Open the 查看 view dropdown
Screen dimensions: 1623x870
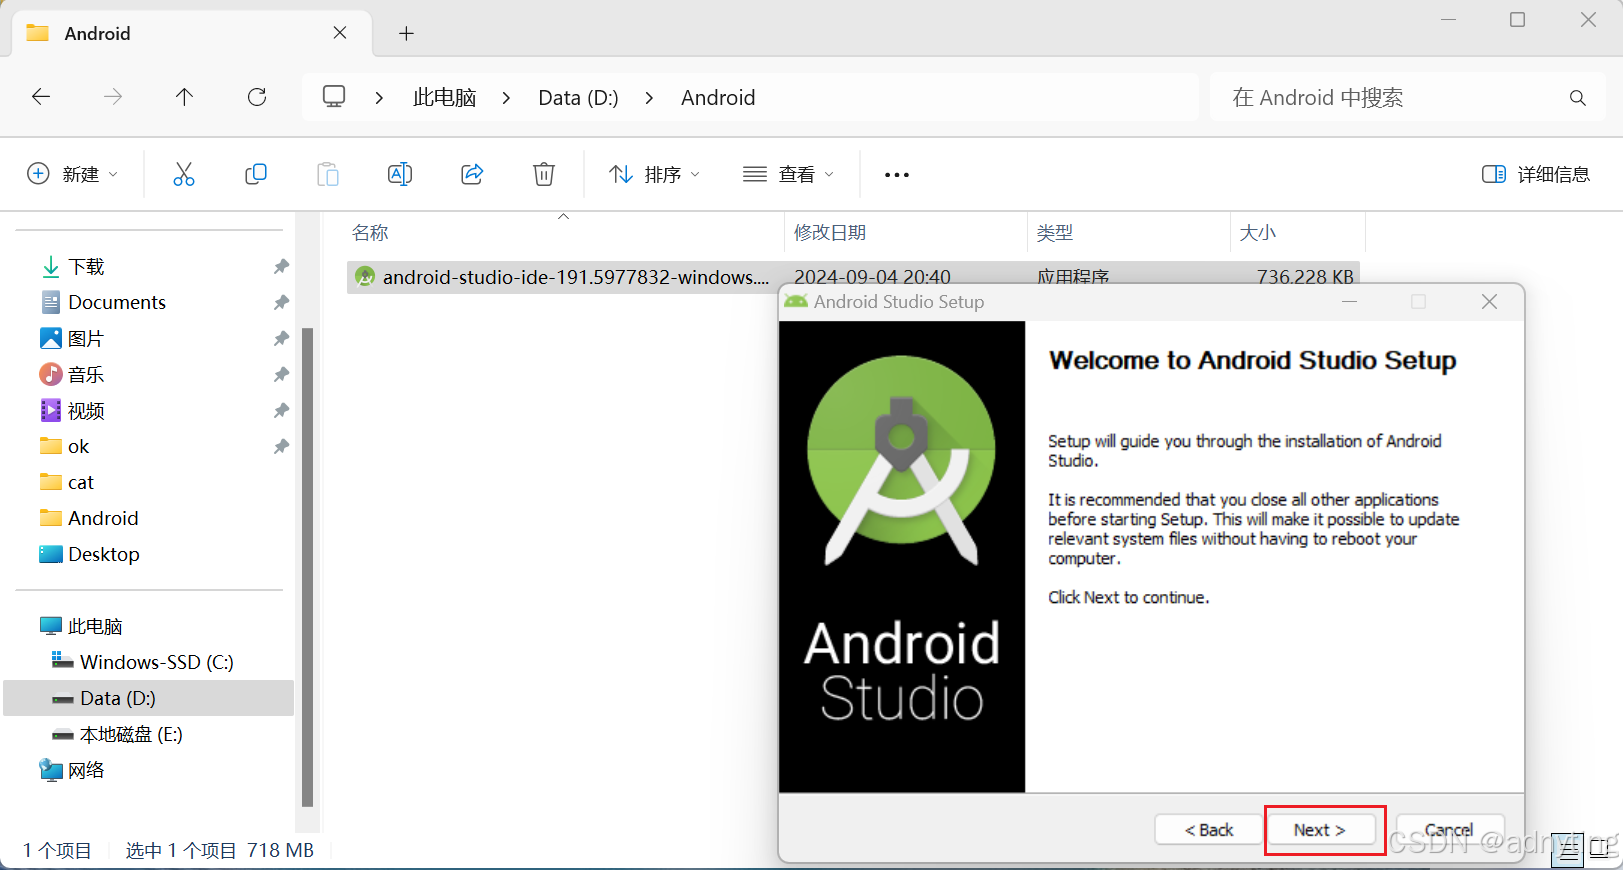(788, 174)
